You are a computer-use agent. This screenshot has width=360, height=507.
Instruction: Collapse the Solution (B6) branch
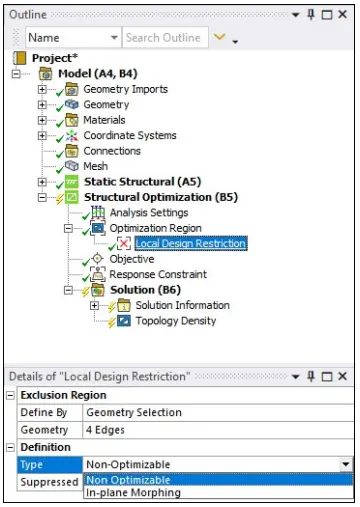pyautogui.click(x=68, y=290)
